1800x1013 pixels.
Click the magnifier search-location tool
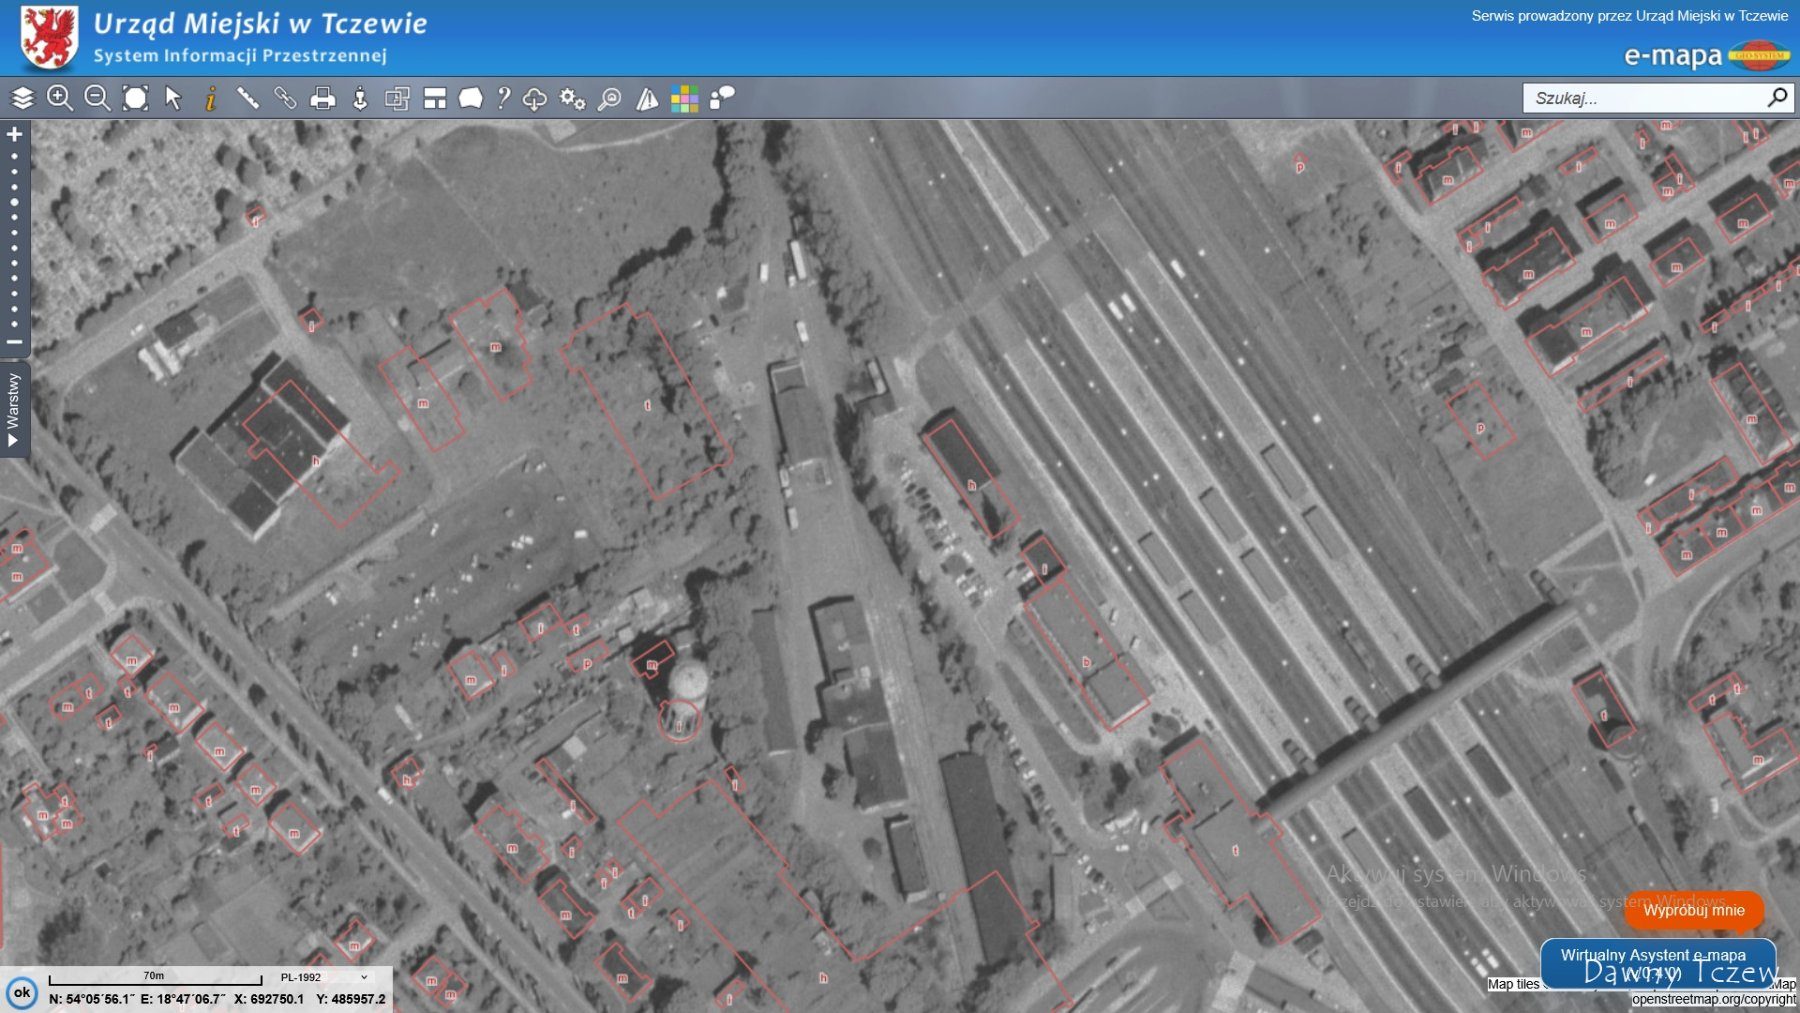coord(609,98)
